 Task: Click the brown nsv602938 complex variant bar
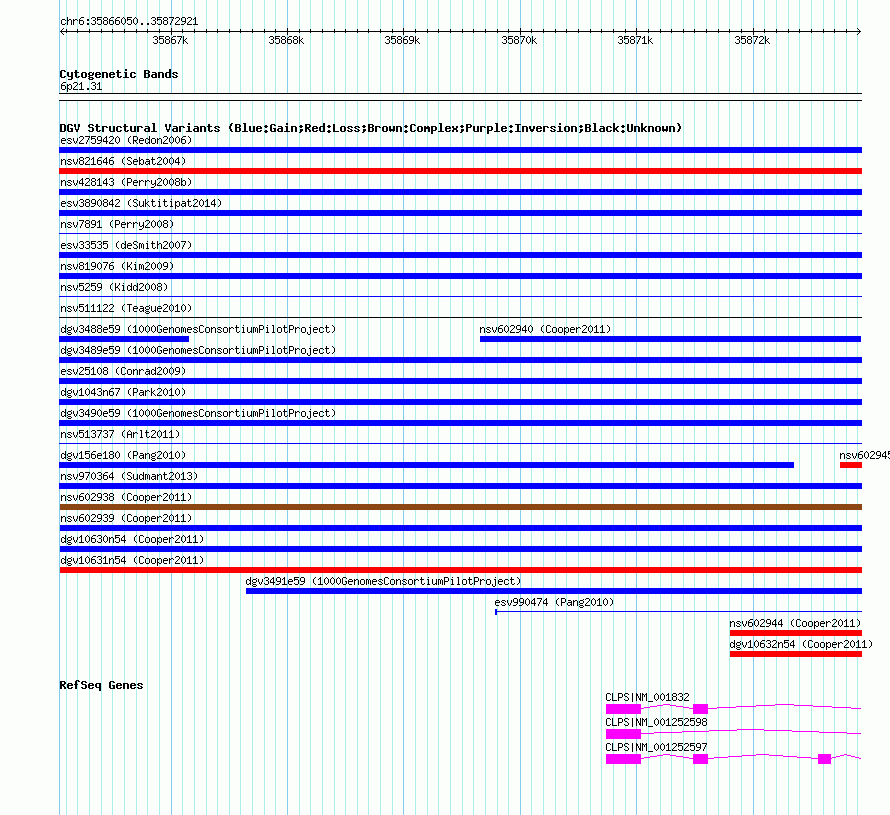click(460, 507)
